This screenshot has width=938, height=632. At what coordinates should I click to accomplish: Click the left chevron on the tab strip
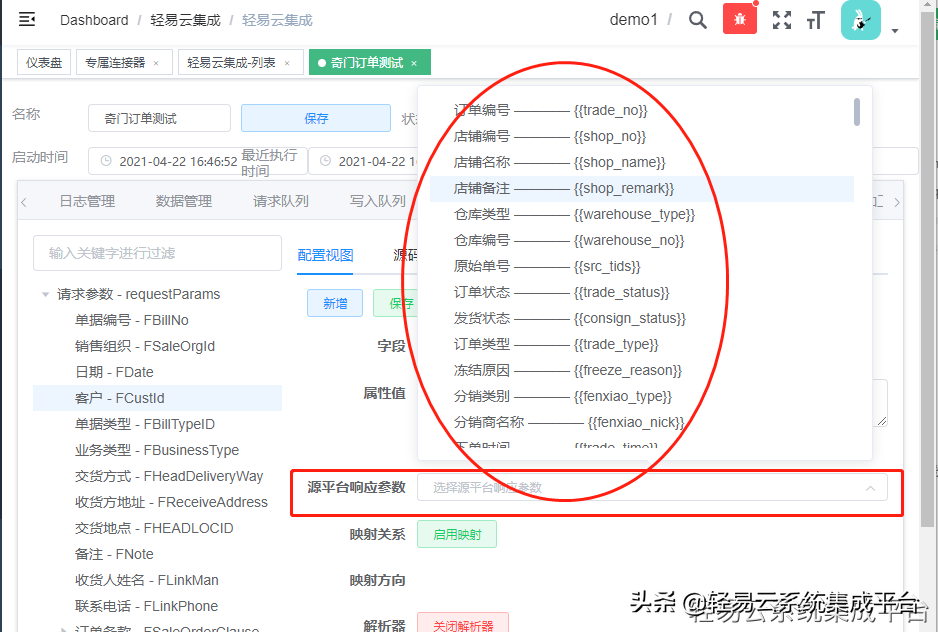coord(22,200)
